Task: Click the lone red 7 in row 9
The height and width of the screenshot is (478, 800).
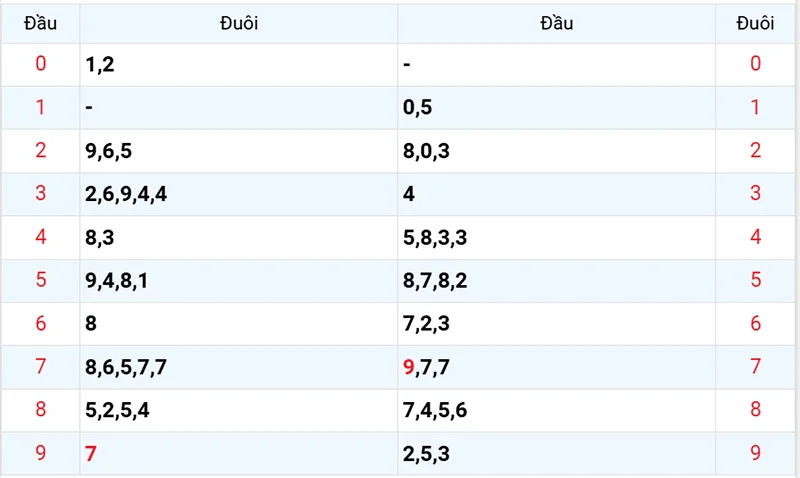Action: tap(92, 454)
